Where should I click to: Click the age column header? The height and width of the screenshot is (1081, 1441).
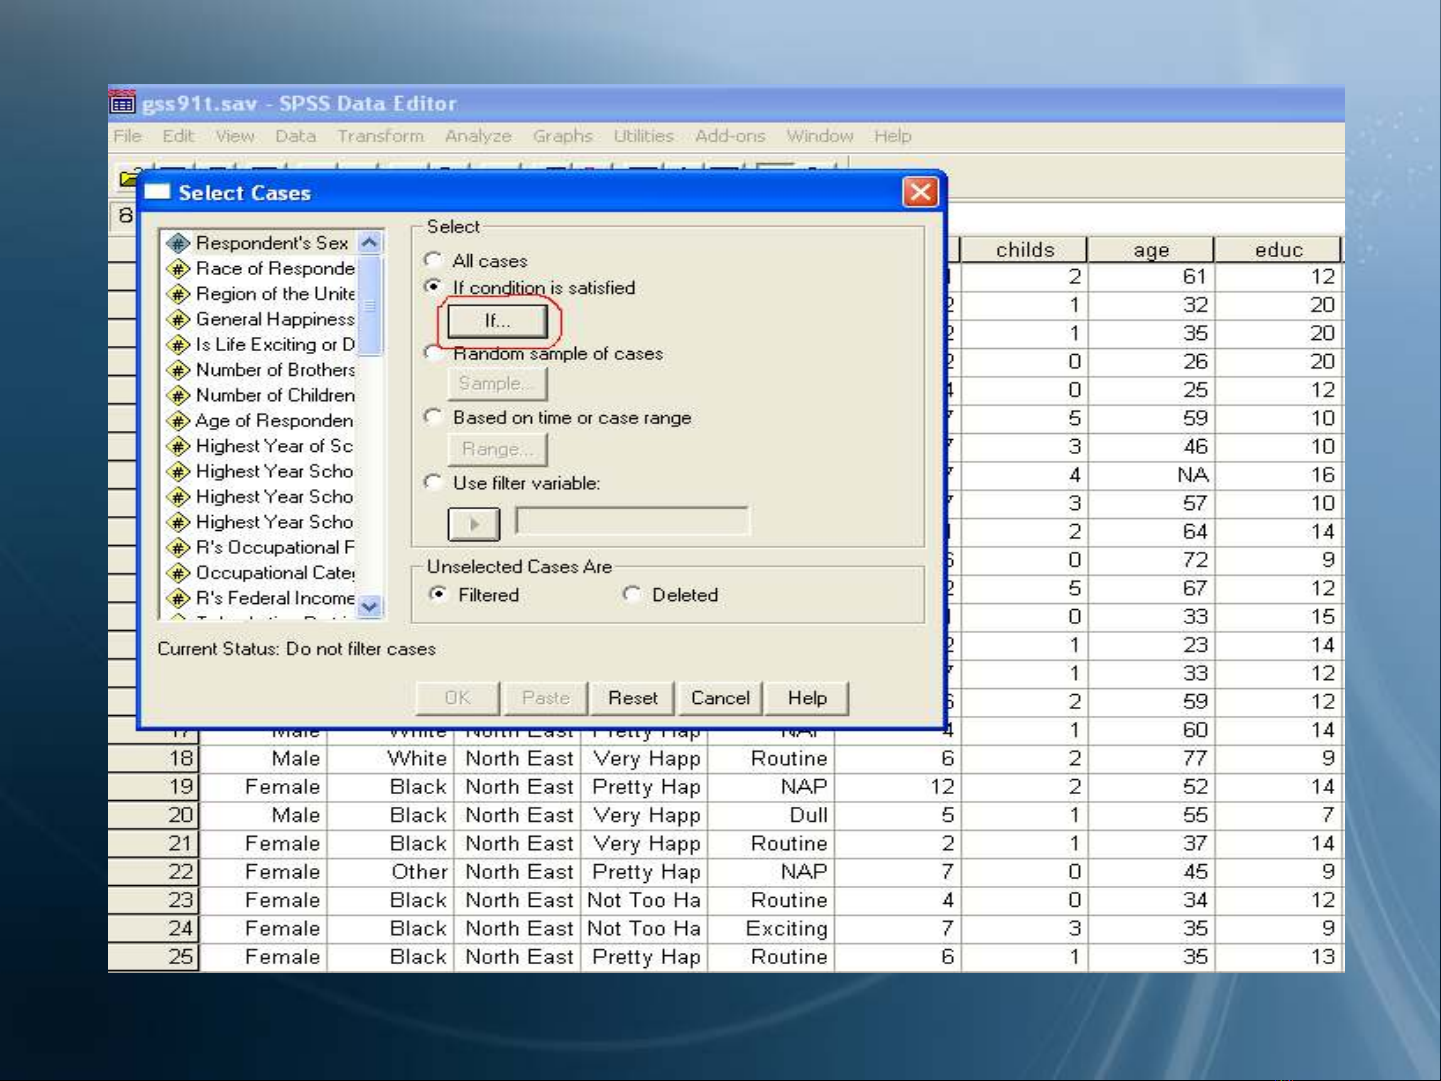point(1150,250)
